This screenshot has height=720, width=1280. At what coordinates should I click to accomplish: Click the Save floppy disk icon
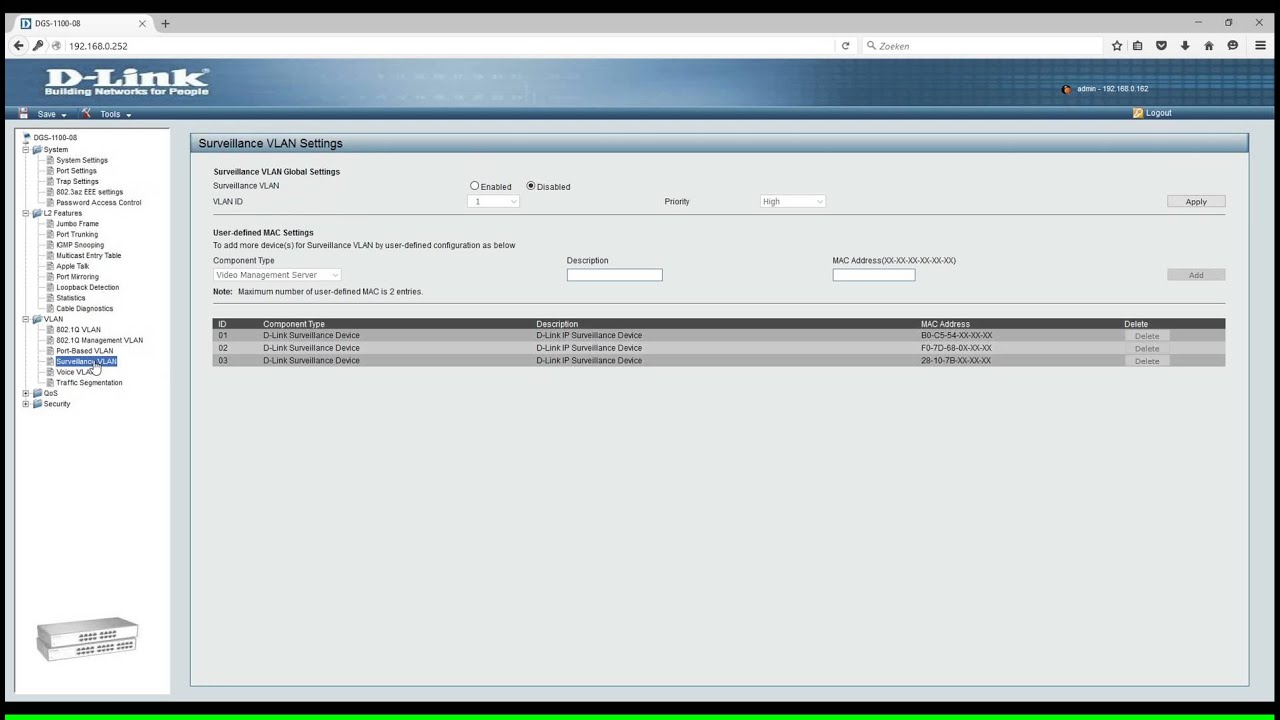(x=24, y=113)
